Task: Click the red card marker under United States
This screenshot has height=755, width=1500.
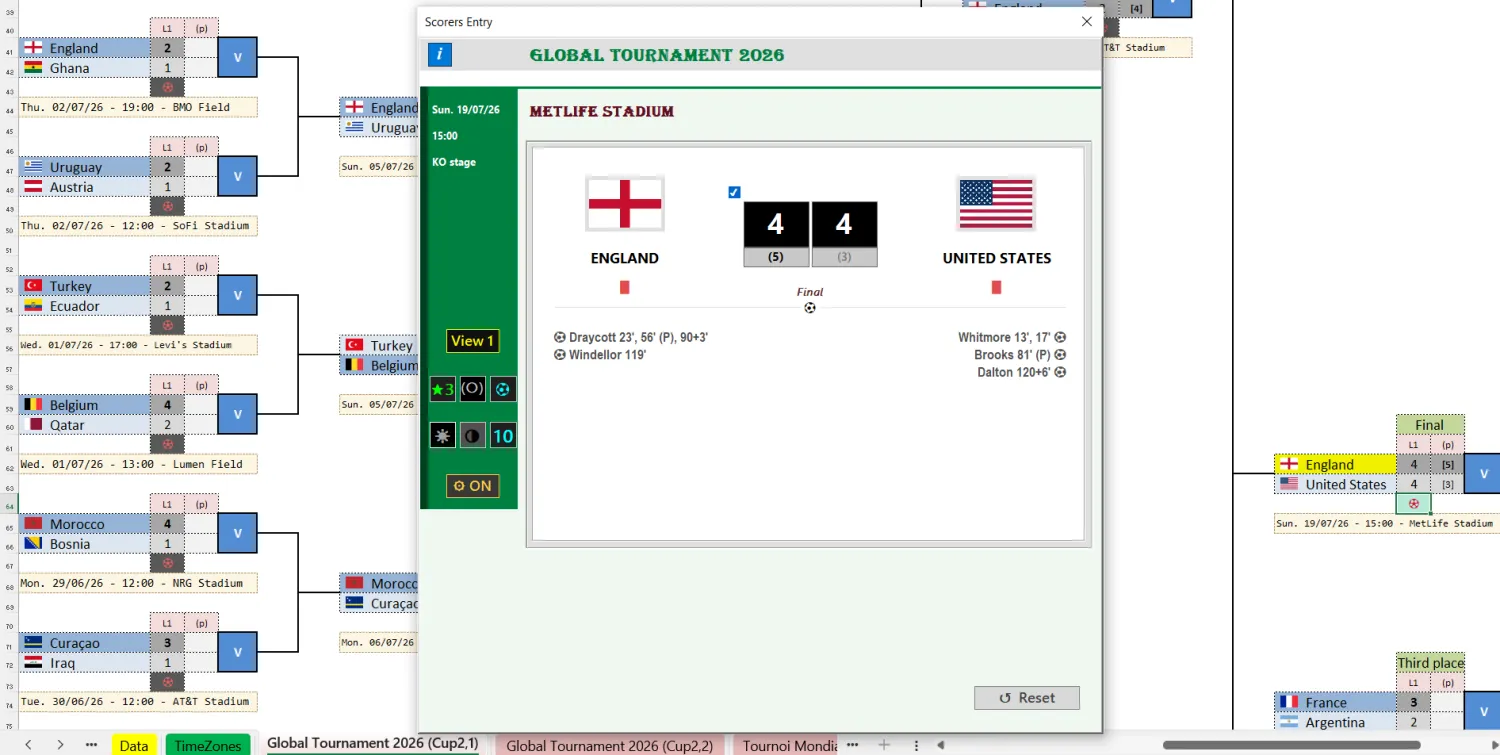Action: pyautogui.click(x=996, y=287)
